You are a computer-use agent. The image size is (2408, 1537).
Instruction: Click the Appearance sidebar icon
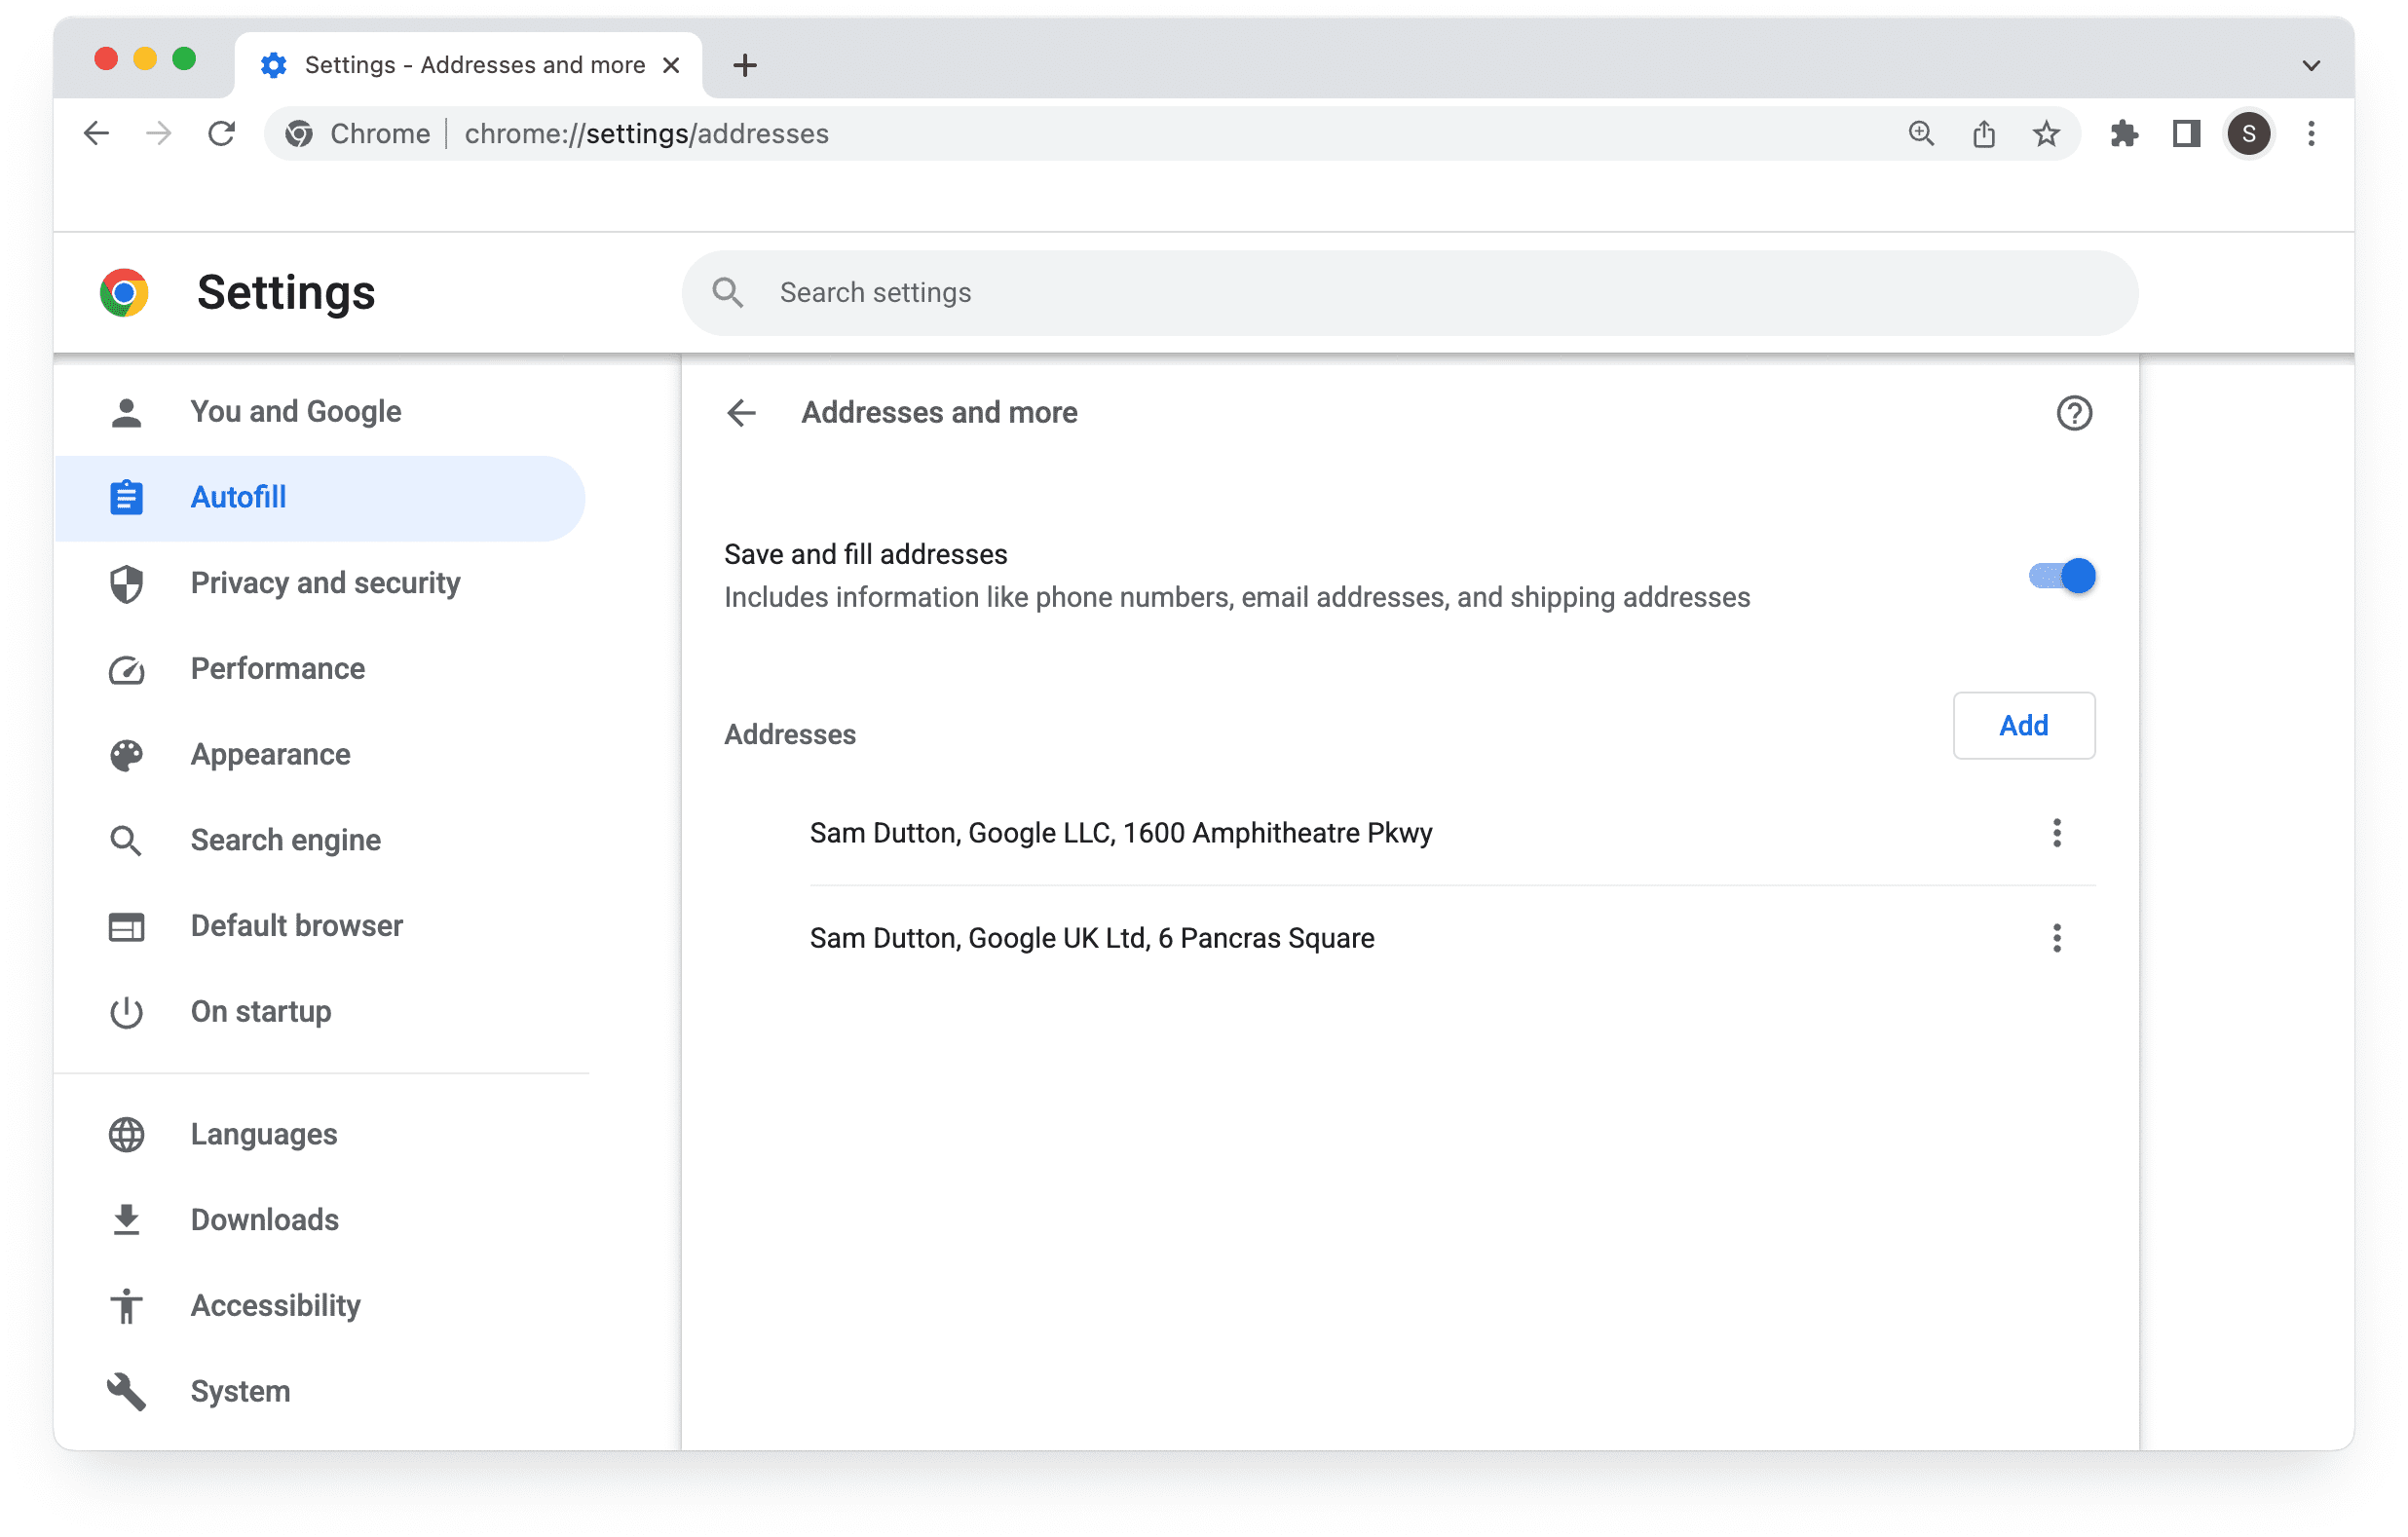(127, 755)
